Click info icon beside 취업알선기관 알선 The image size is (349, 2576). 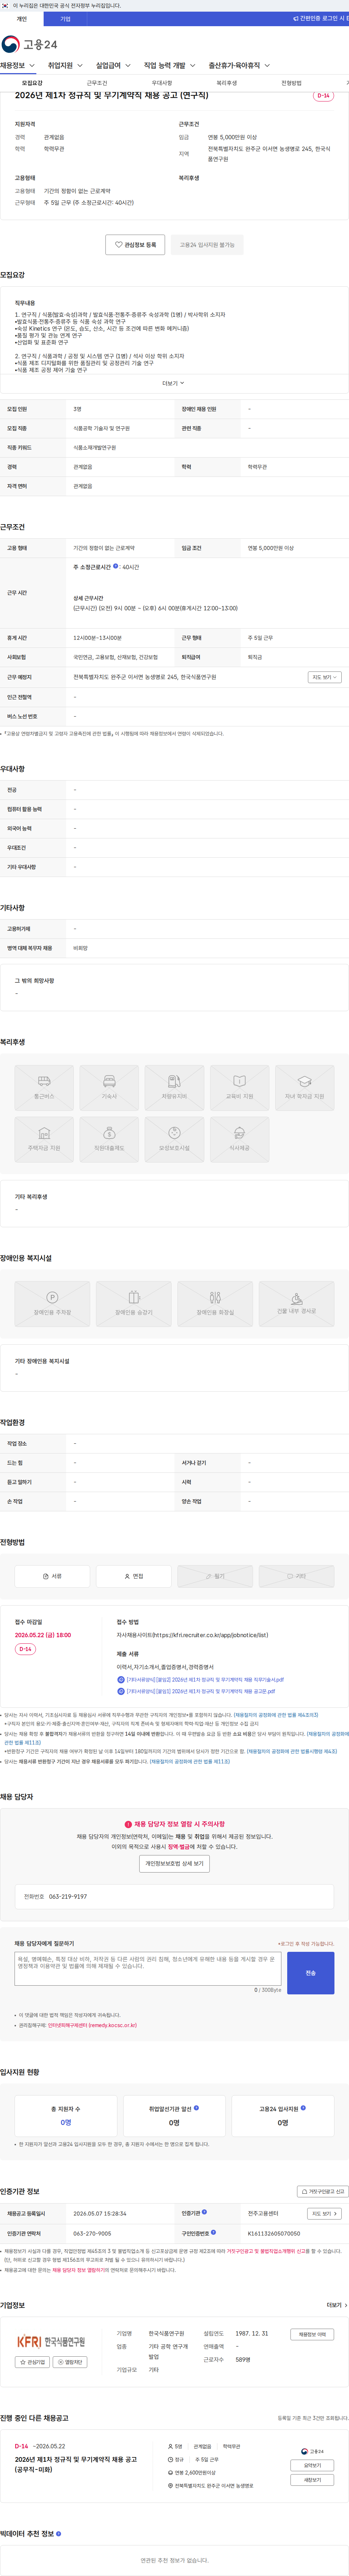(x=196, y=2107)
